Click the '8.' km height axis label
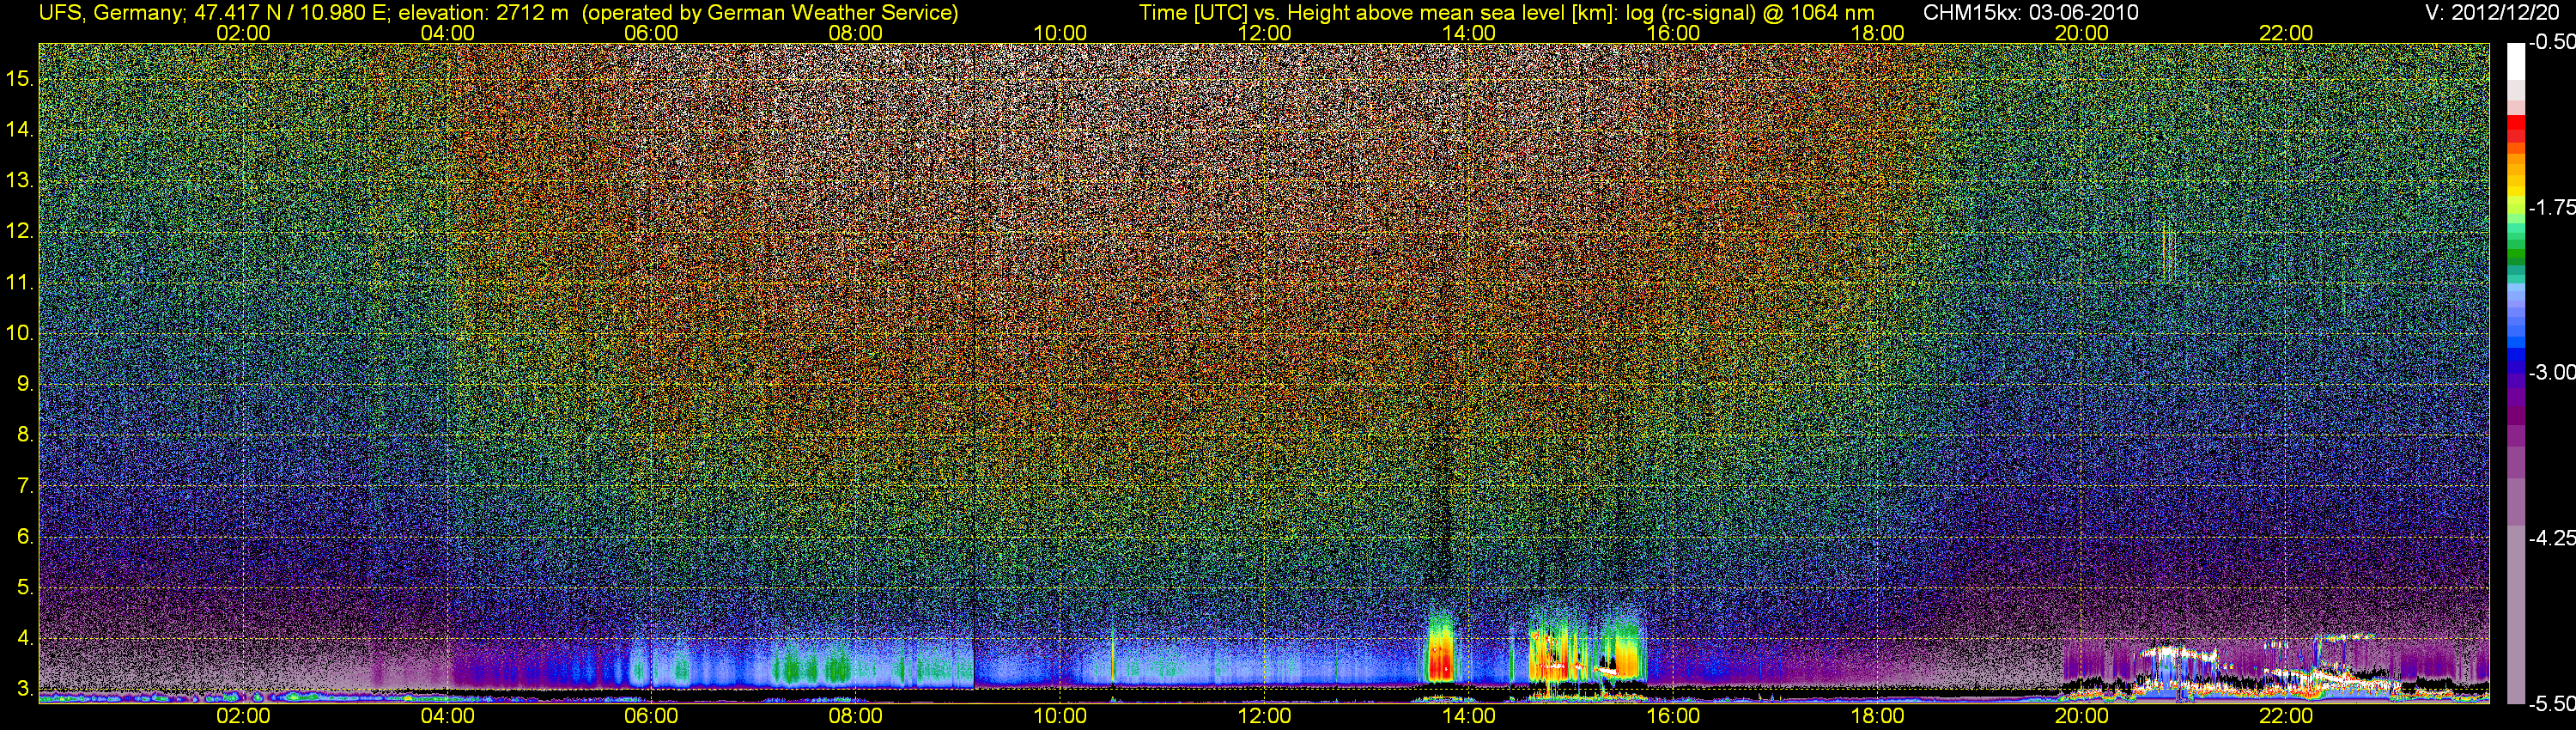The image size is (2576, 730). pyautogui.click(x=25, y=435)
